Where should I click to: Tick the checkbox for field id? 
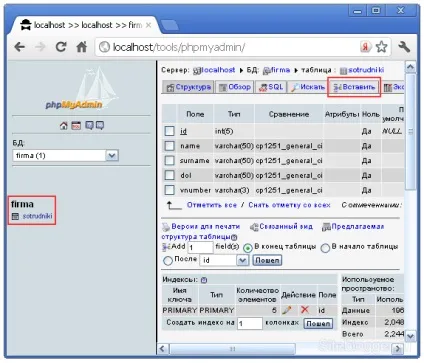169,131
